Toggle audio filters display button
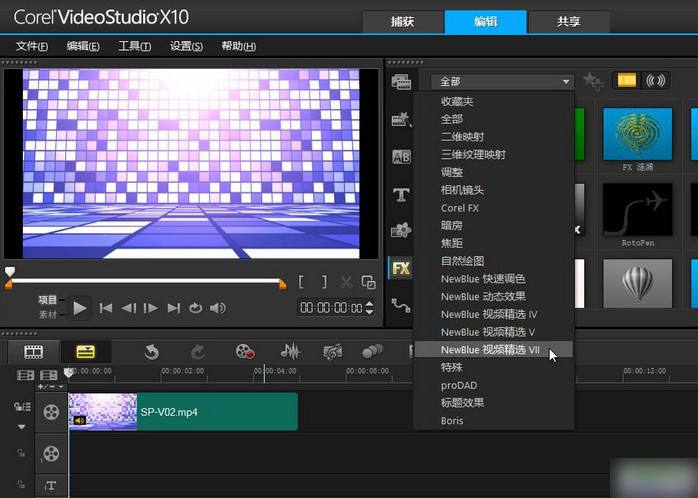This screenshot has height=498, width=698. point(656,81)
